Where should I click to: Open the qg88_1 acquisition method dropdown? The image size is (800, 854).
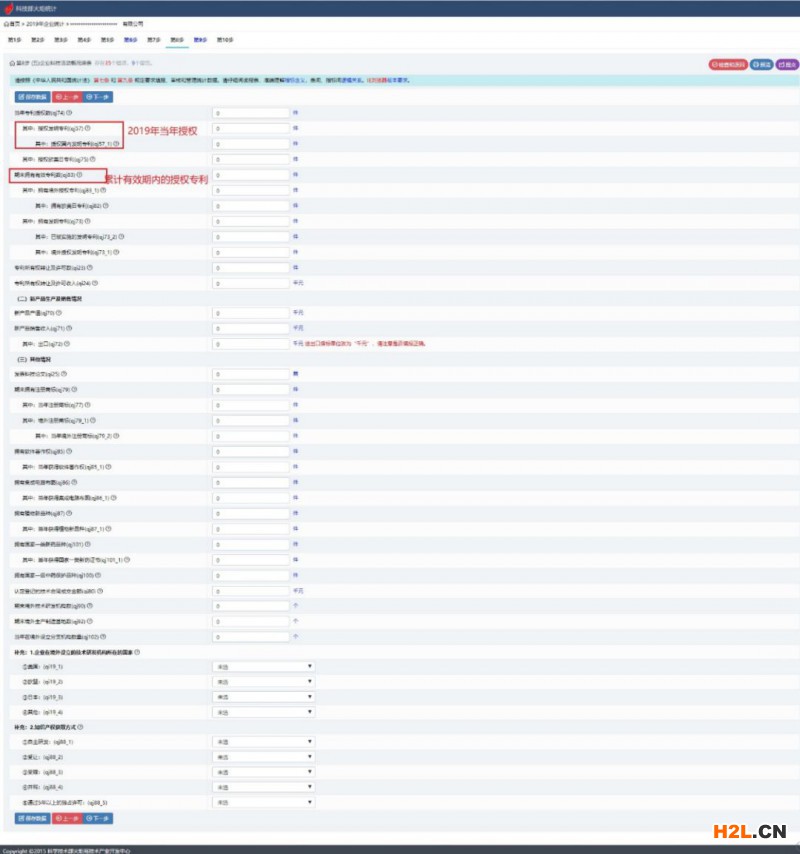[263, 742]
